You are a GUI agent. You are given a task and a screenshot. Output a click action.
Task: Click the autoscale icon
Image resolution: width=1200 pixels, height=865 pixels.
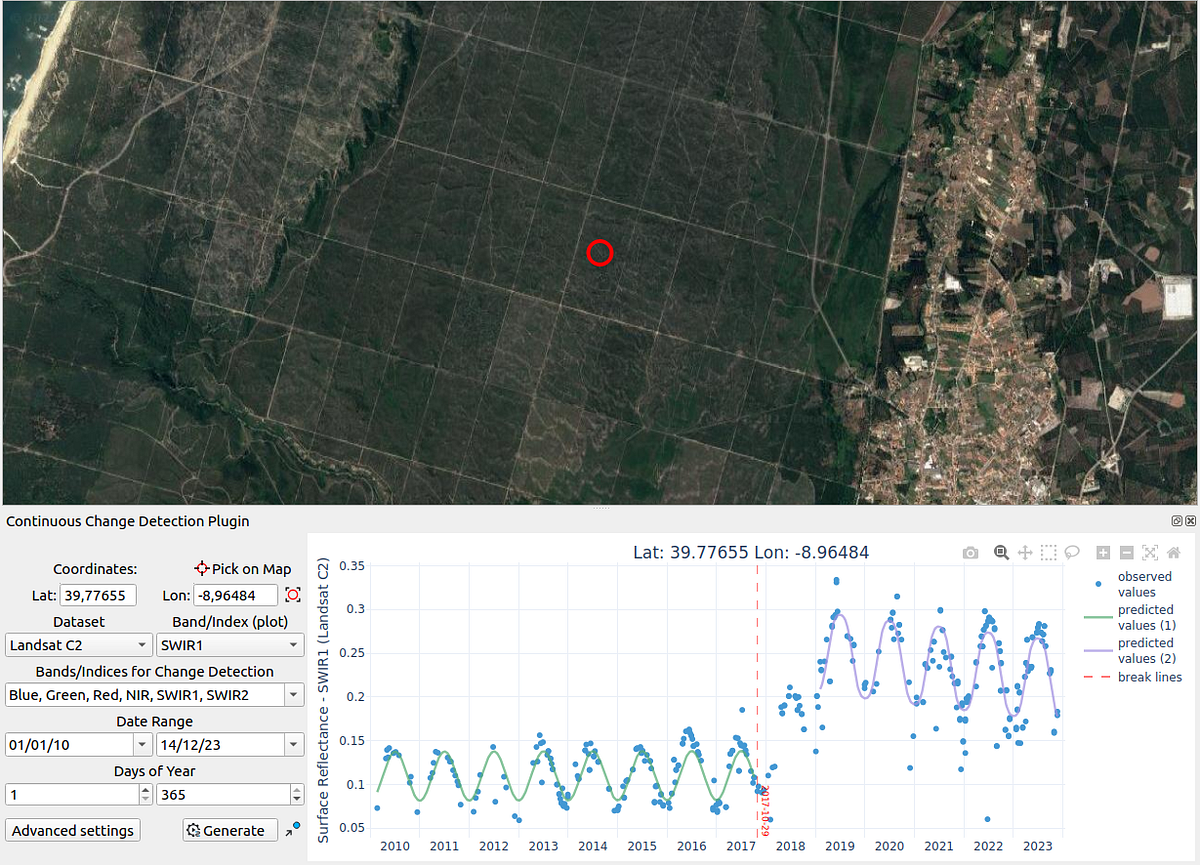click(1150, 552)
